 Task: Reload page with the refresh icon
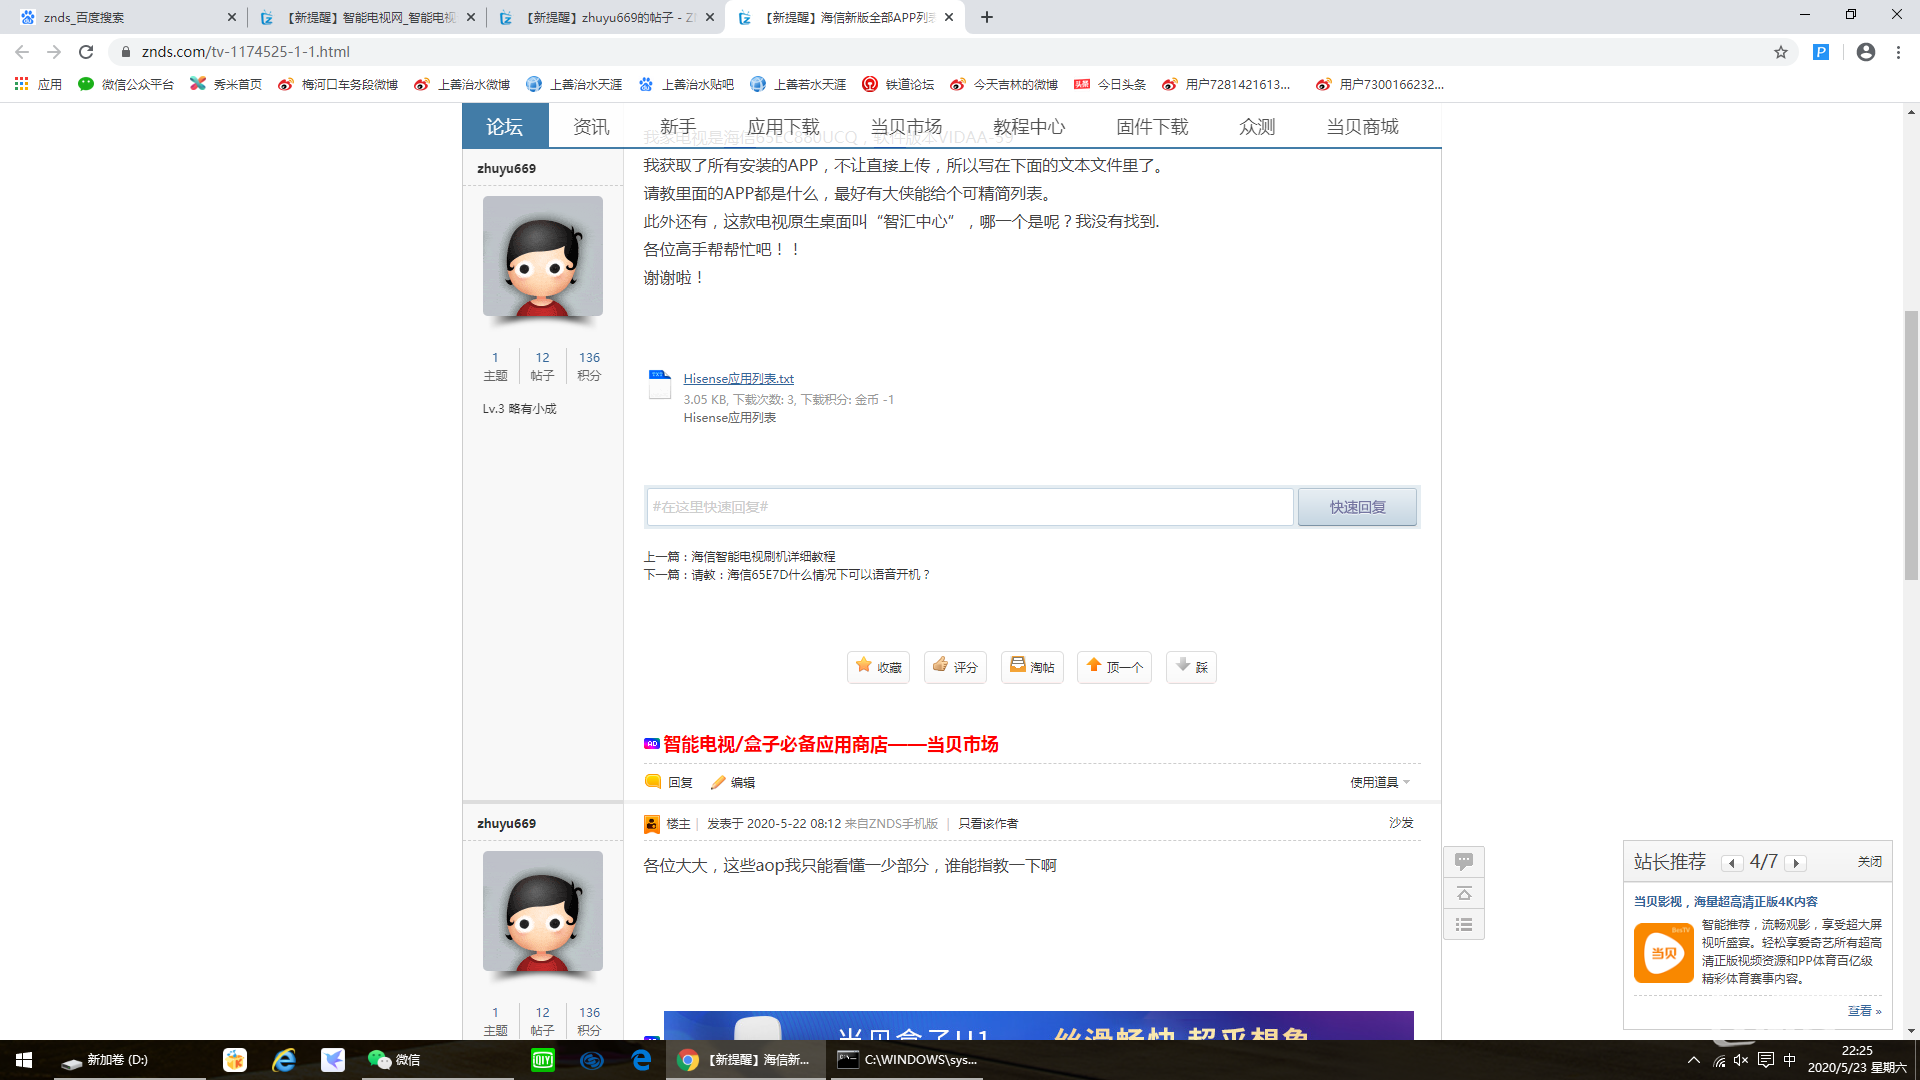pyautogui.click(x=86, y=52)
